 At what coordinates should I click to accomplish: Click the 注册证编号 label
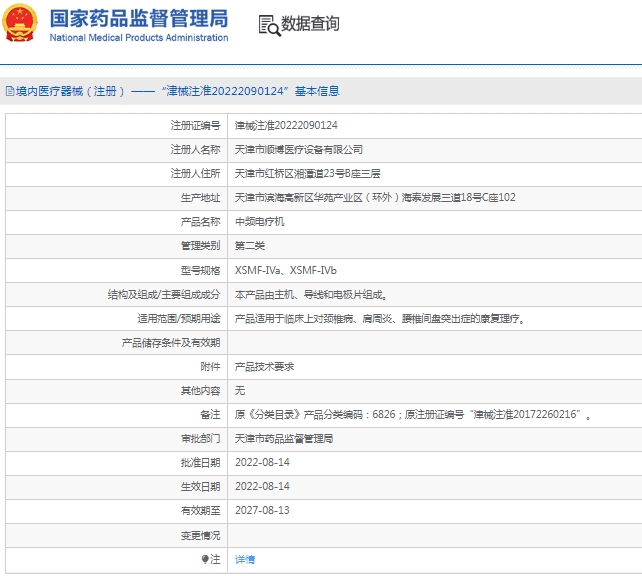[x=195, y=125]
